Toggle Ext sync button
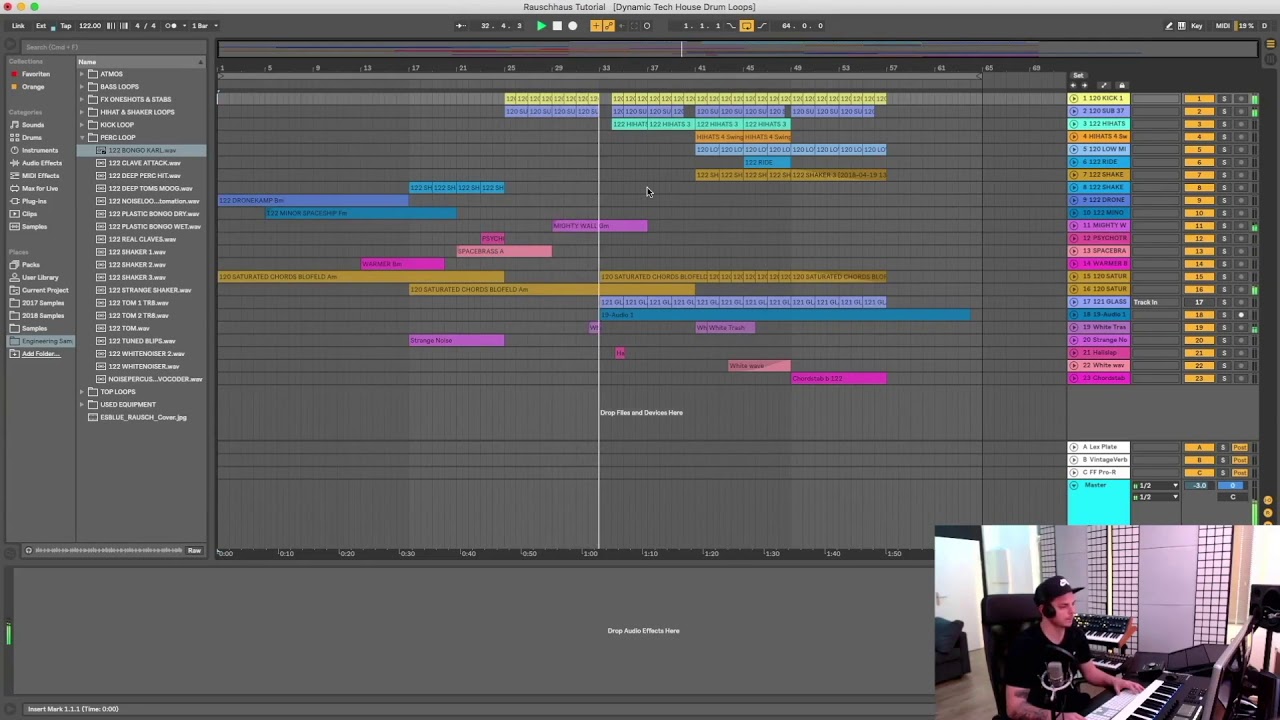Viewport: 1280px width, 720px height. point(41,26)
